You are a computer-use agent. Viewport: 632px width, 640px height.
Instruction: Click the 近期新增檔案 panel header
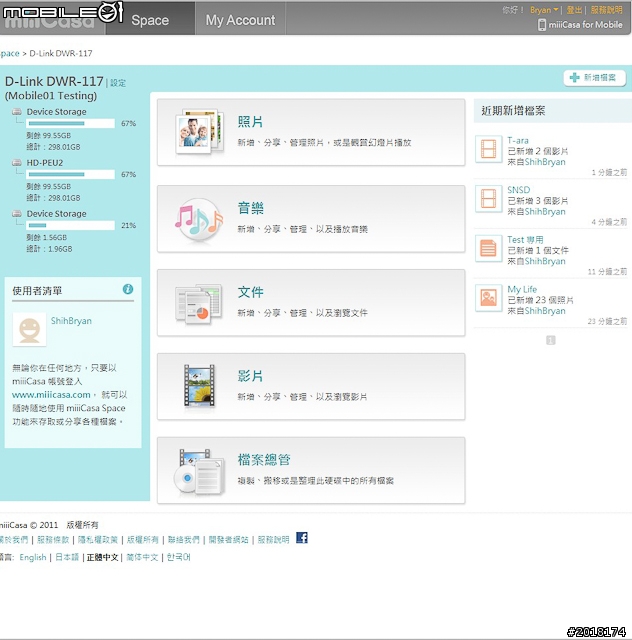pyautogui.click(x=553, y=111)
